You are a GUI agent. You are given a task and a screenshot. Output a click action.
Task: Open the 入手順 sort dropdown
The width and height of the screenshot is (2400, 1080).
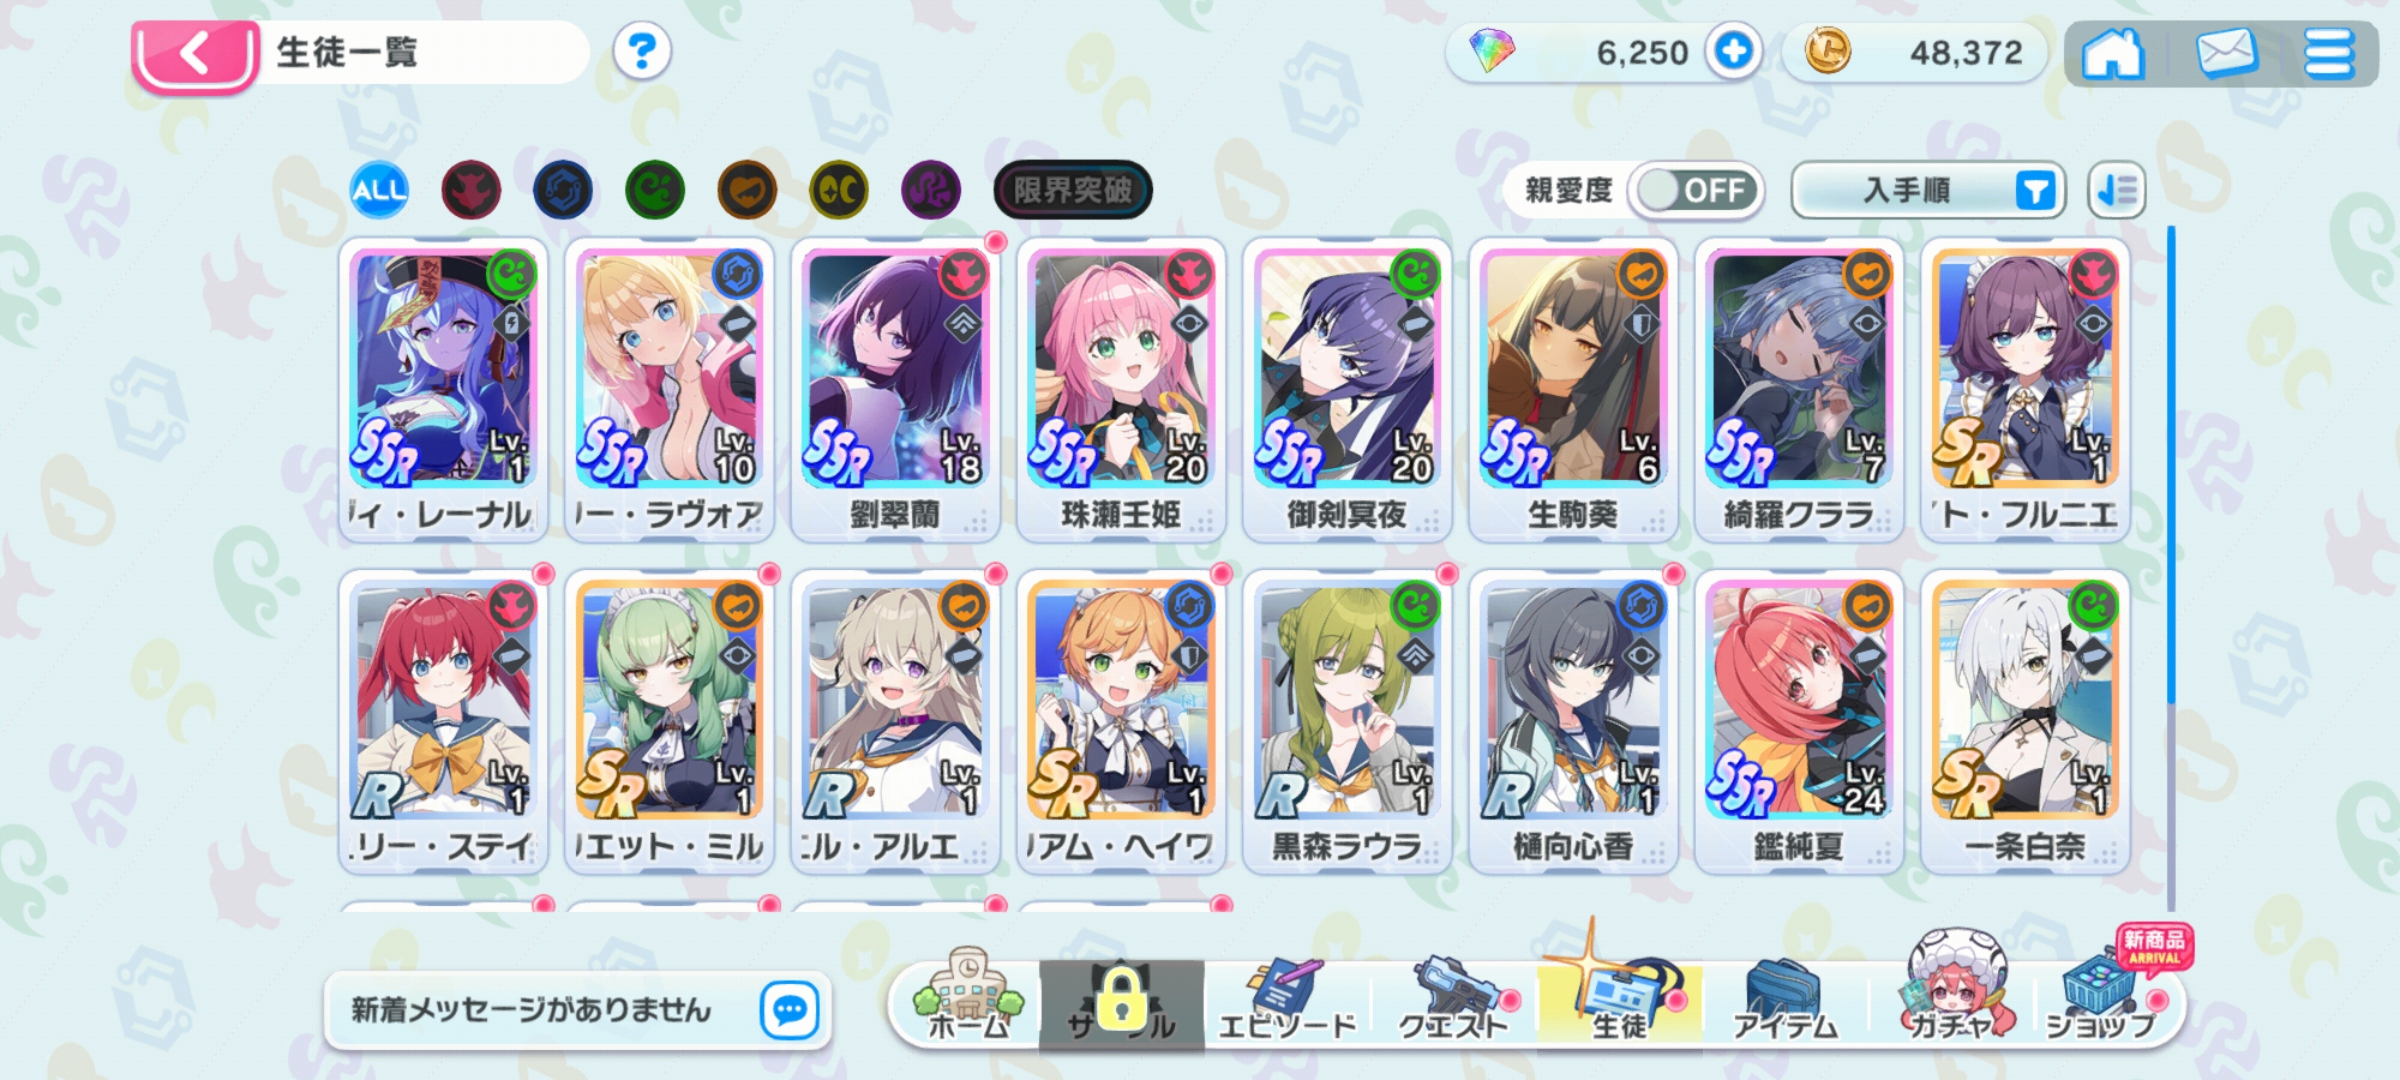point(1928,190)
